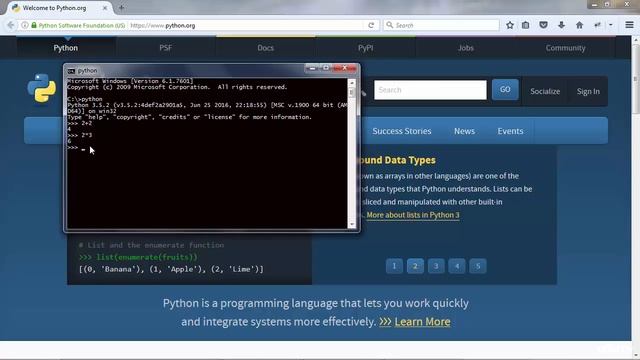640x360 pixels.
Task: Click the command prompt title bar icon
Action: click(x=71, y=71)
